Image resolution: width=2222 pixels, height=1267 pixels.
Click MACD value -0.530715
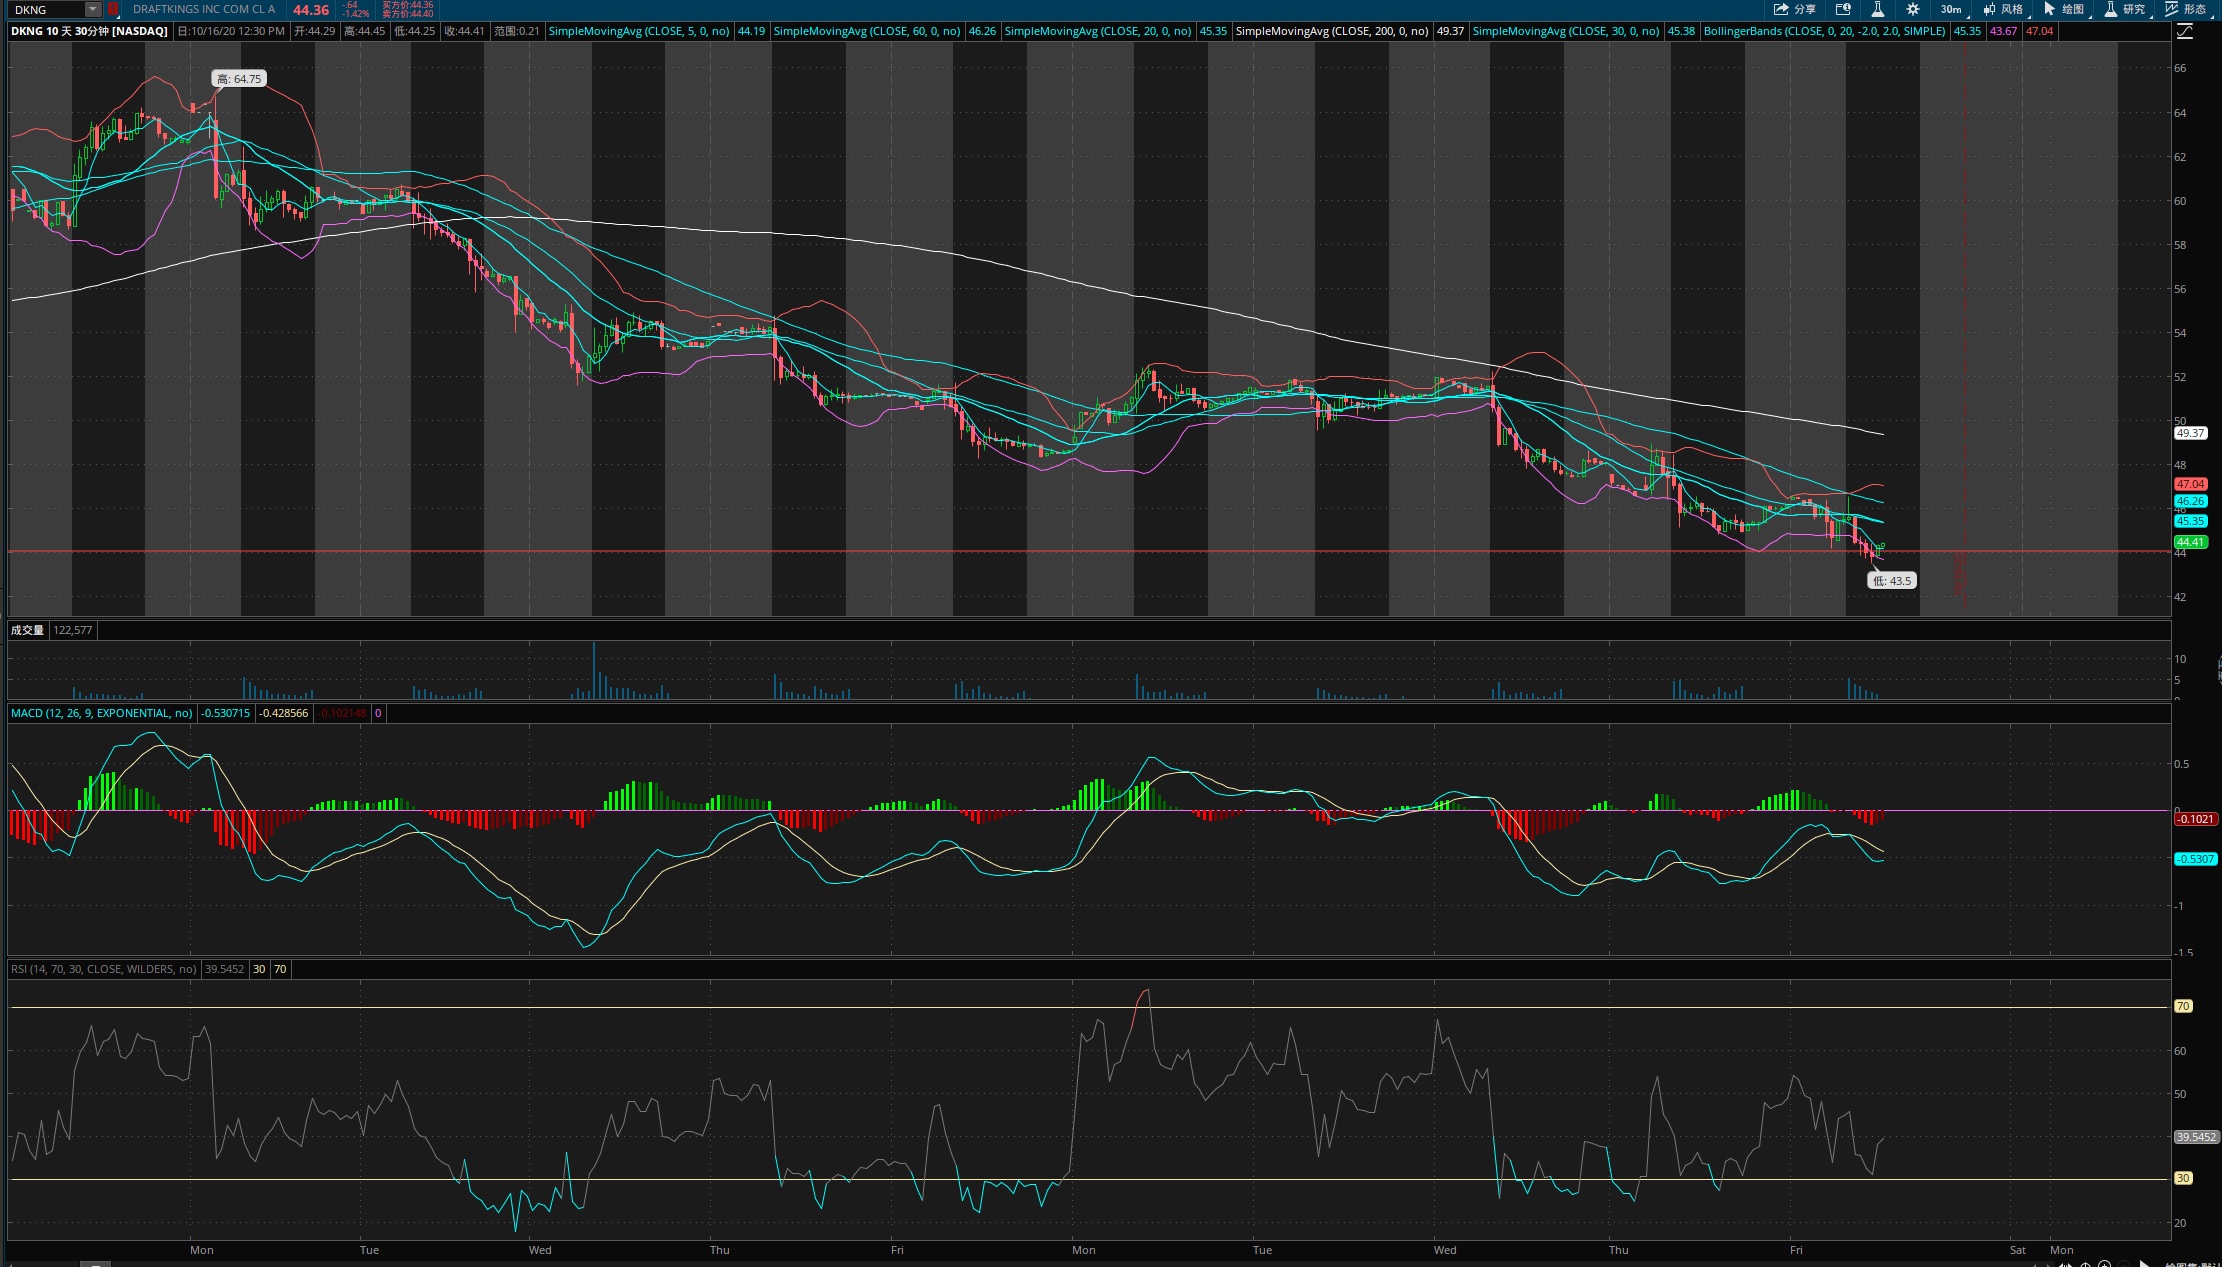[226, 713]
